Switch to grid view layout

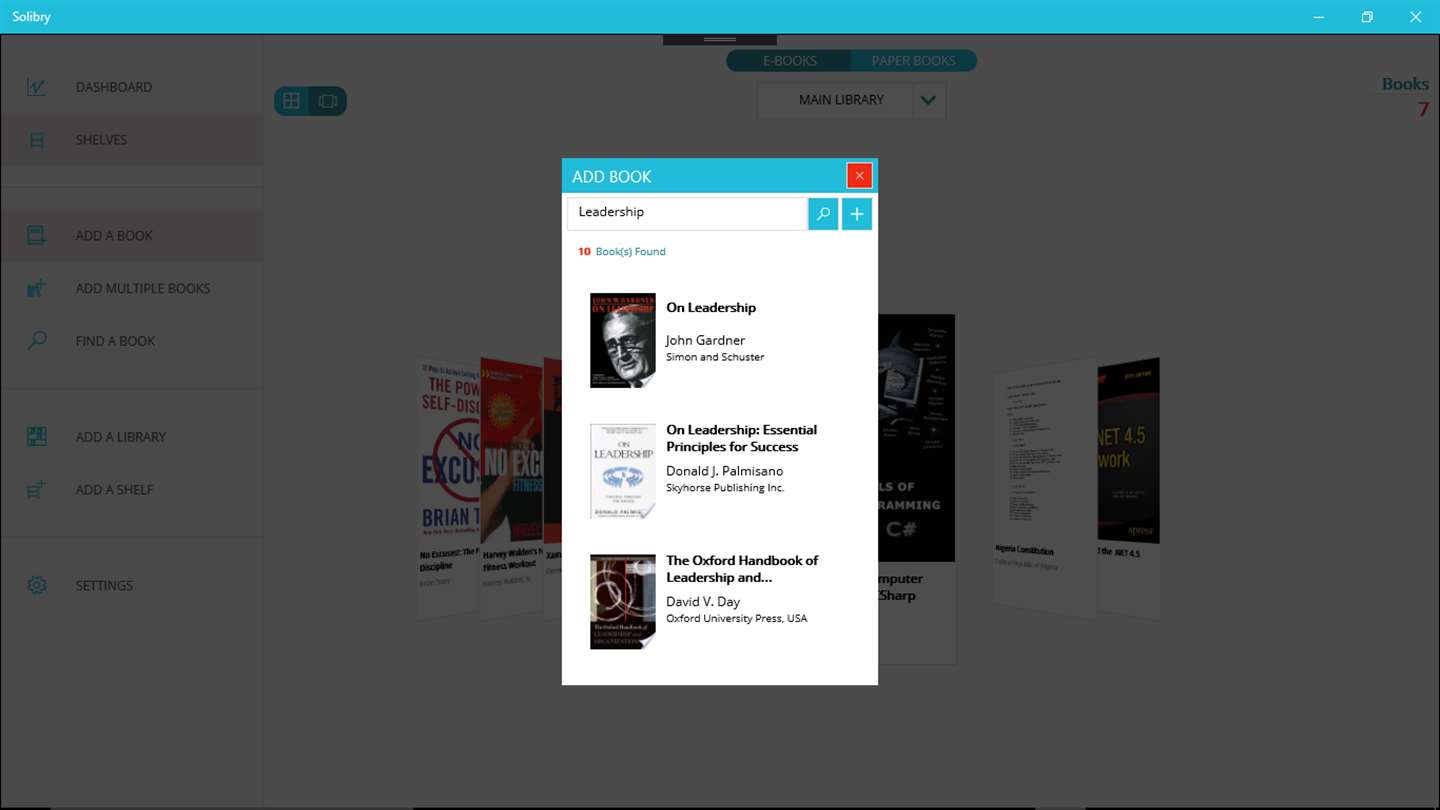(292, 101)
